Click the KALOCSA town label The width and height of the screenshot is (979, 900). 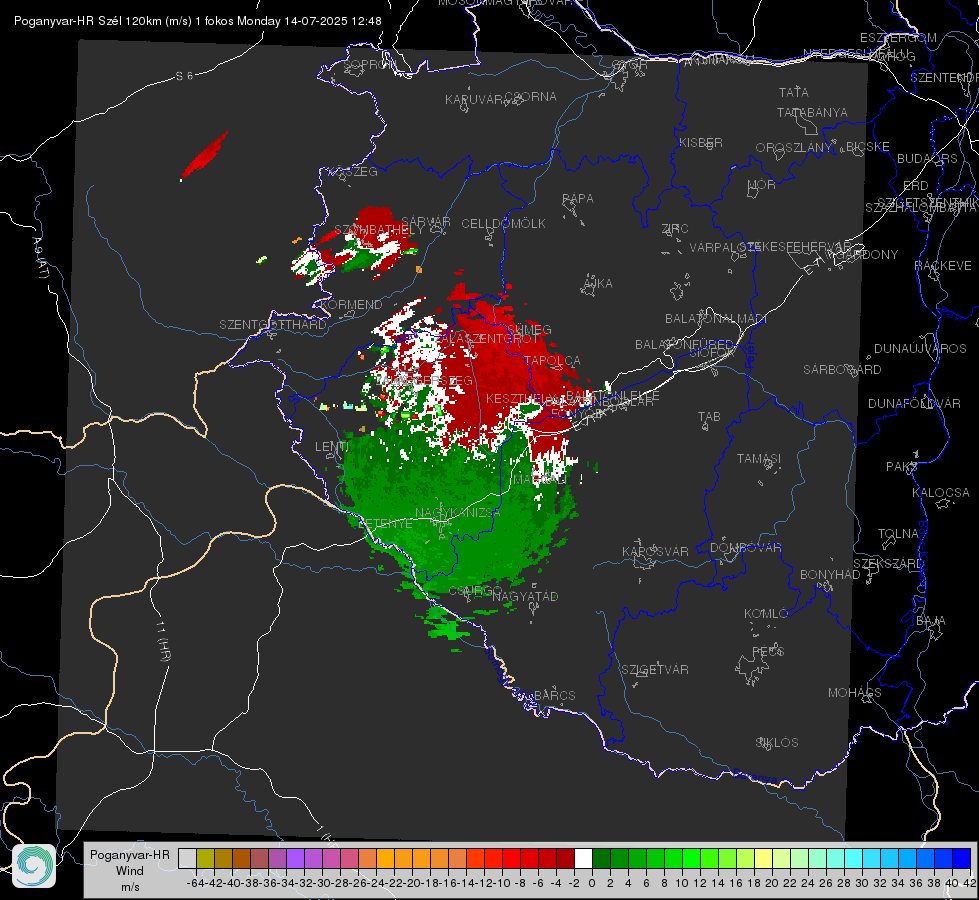[x=941, y=493]
